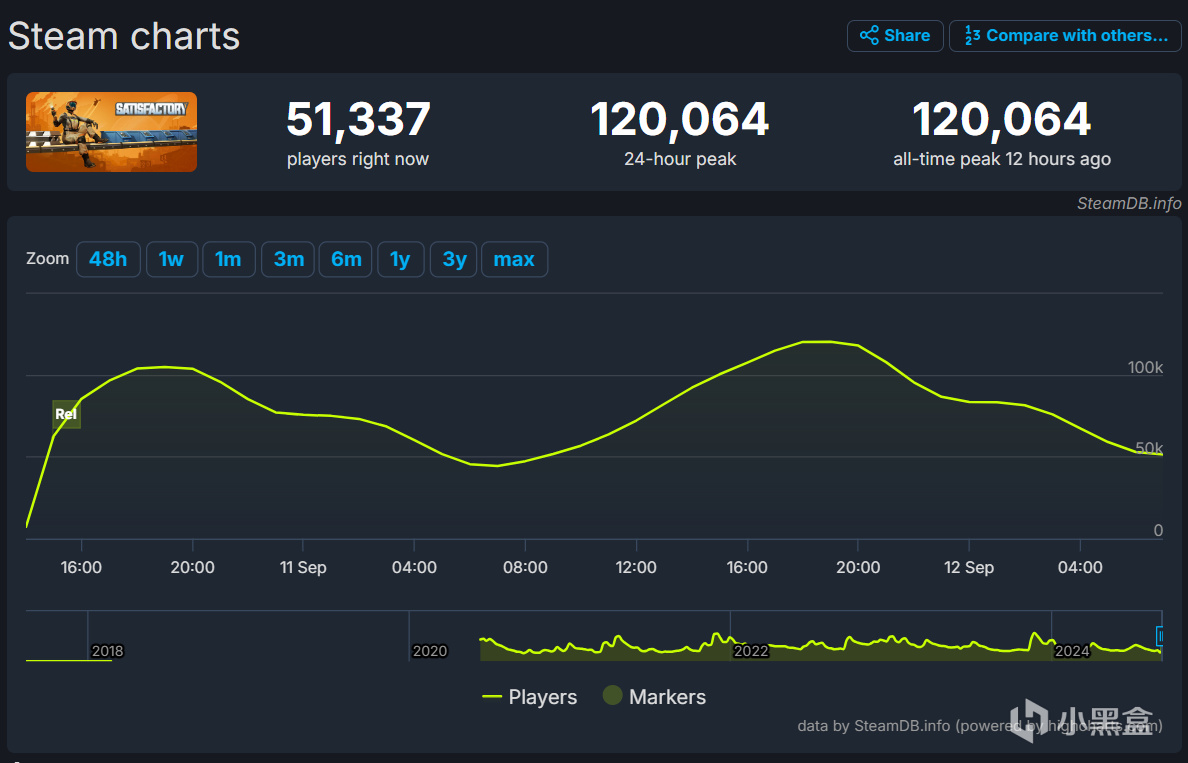Click the 2018 label in navigator
Screen dimensions: 1188x763
coord(107,651)
